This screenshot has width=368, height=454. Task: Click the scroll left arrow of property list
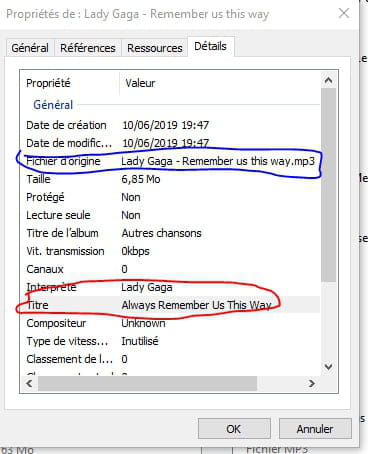(x=29, y=384)
